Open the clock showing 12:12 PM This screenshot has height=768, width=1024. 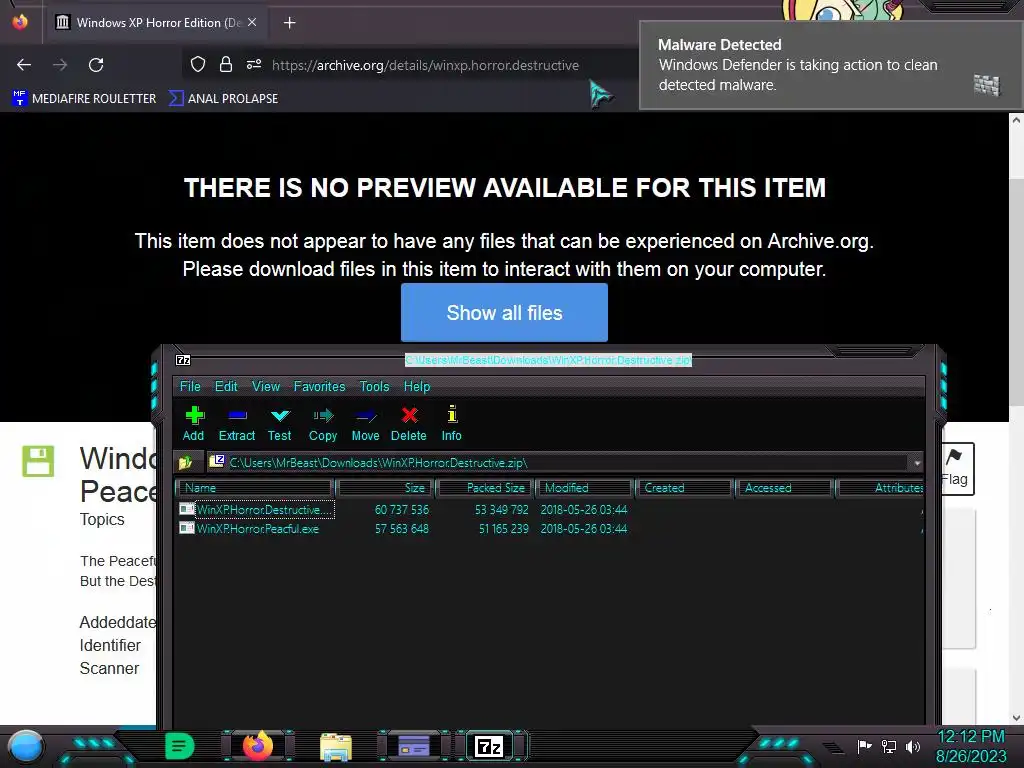[971, 746]
